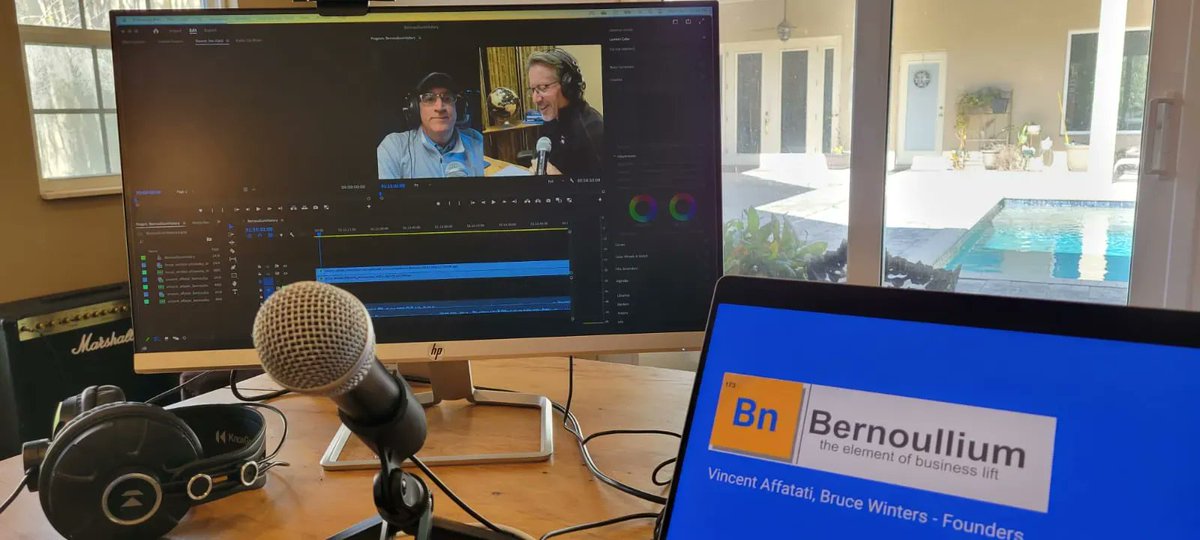Click Mark In in Program monitor
The image size is (1200, 540).
(x=449, y=203)
